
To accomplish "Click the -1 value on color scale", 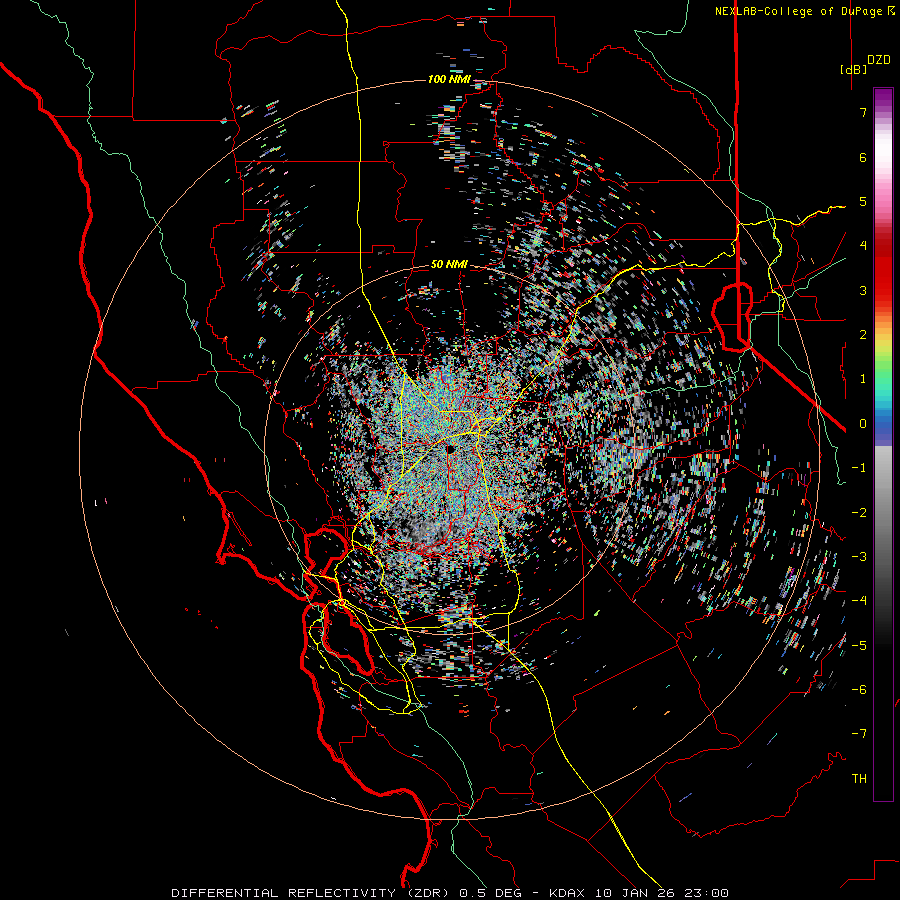I will pyautogui.click(x=859, y=468).
